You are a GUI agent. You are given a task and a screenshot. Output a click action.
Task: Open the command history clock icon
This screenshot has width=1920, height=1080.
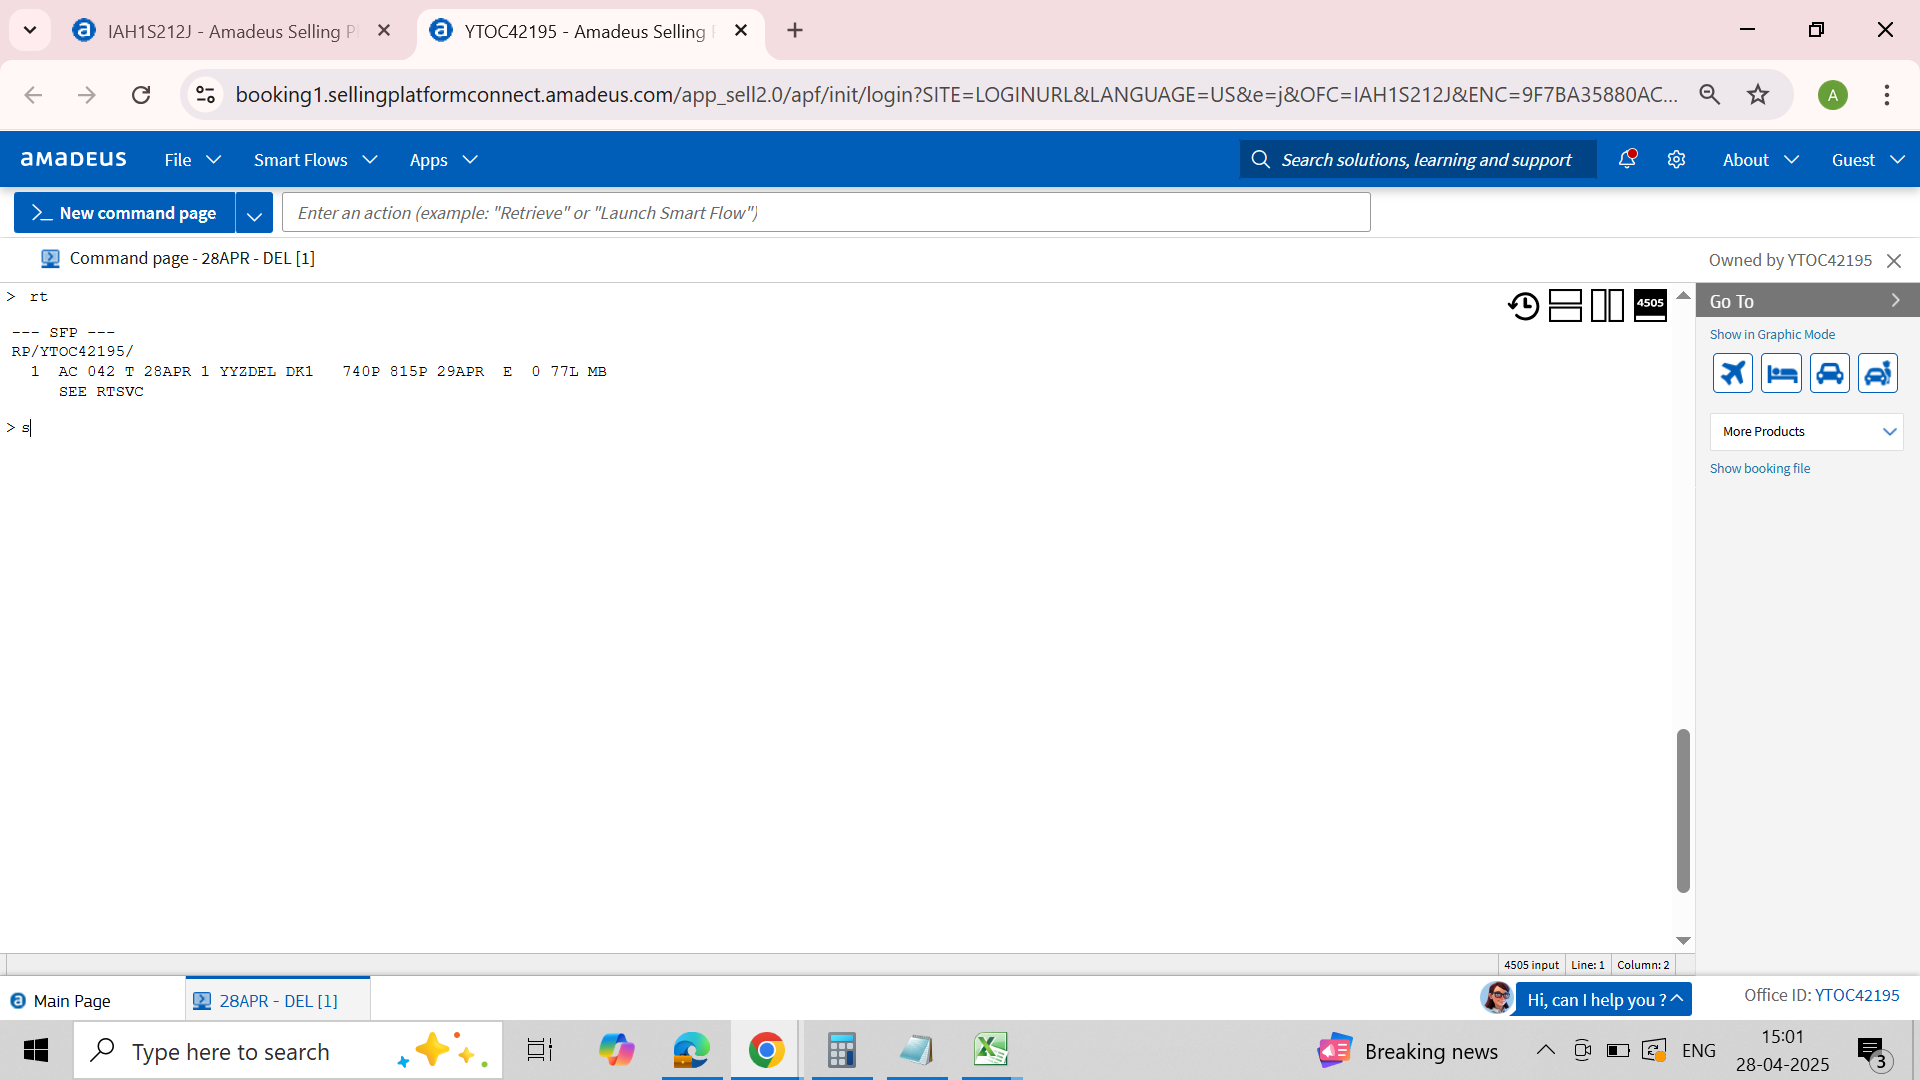[1523, 305]
